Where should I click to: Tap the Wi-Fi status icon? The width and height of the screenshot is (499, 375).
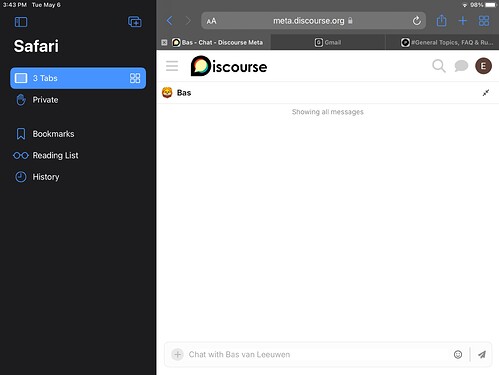(x=465, y=5)
